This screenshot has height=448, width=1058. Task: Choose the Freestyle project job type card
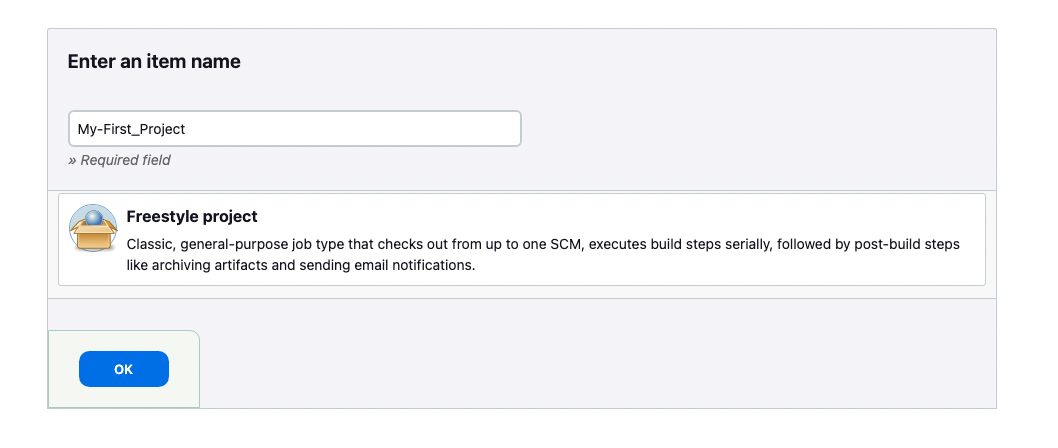pyautogui.click(x=522, y=240)
